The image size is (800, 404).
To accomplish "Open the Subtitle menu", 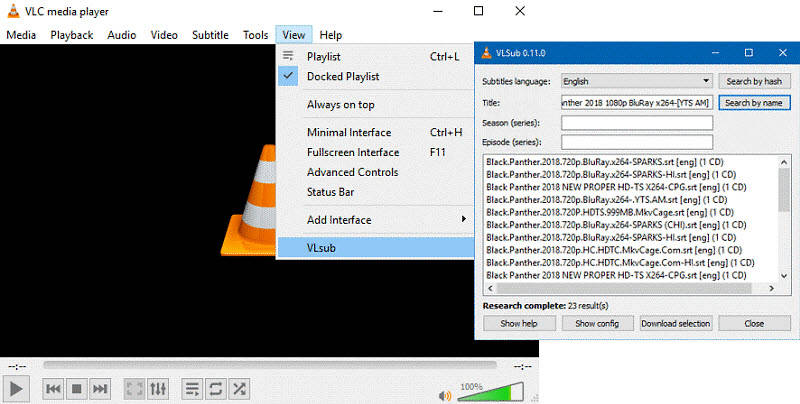I will (210, 35).
